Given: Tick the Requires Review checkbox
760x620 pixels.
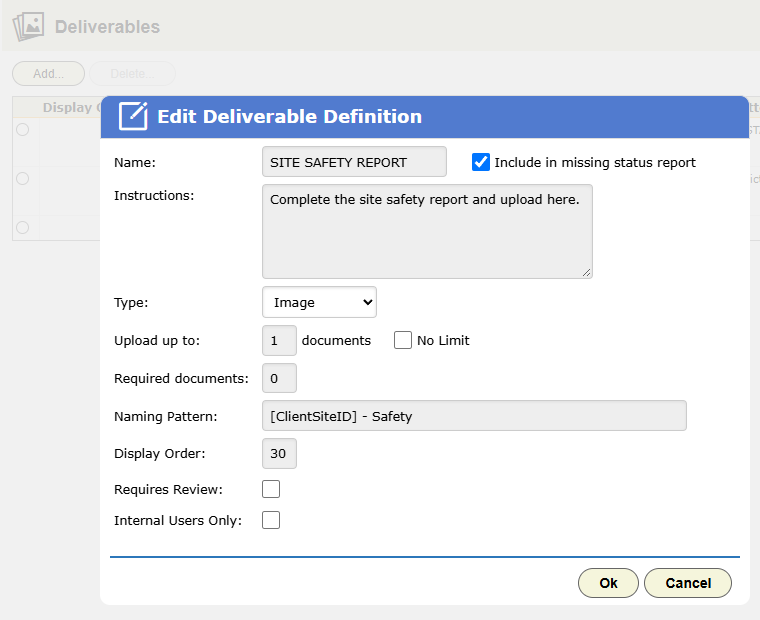Looking at the screenshot, I should [271, 489].
